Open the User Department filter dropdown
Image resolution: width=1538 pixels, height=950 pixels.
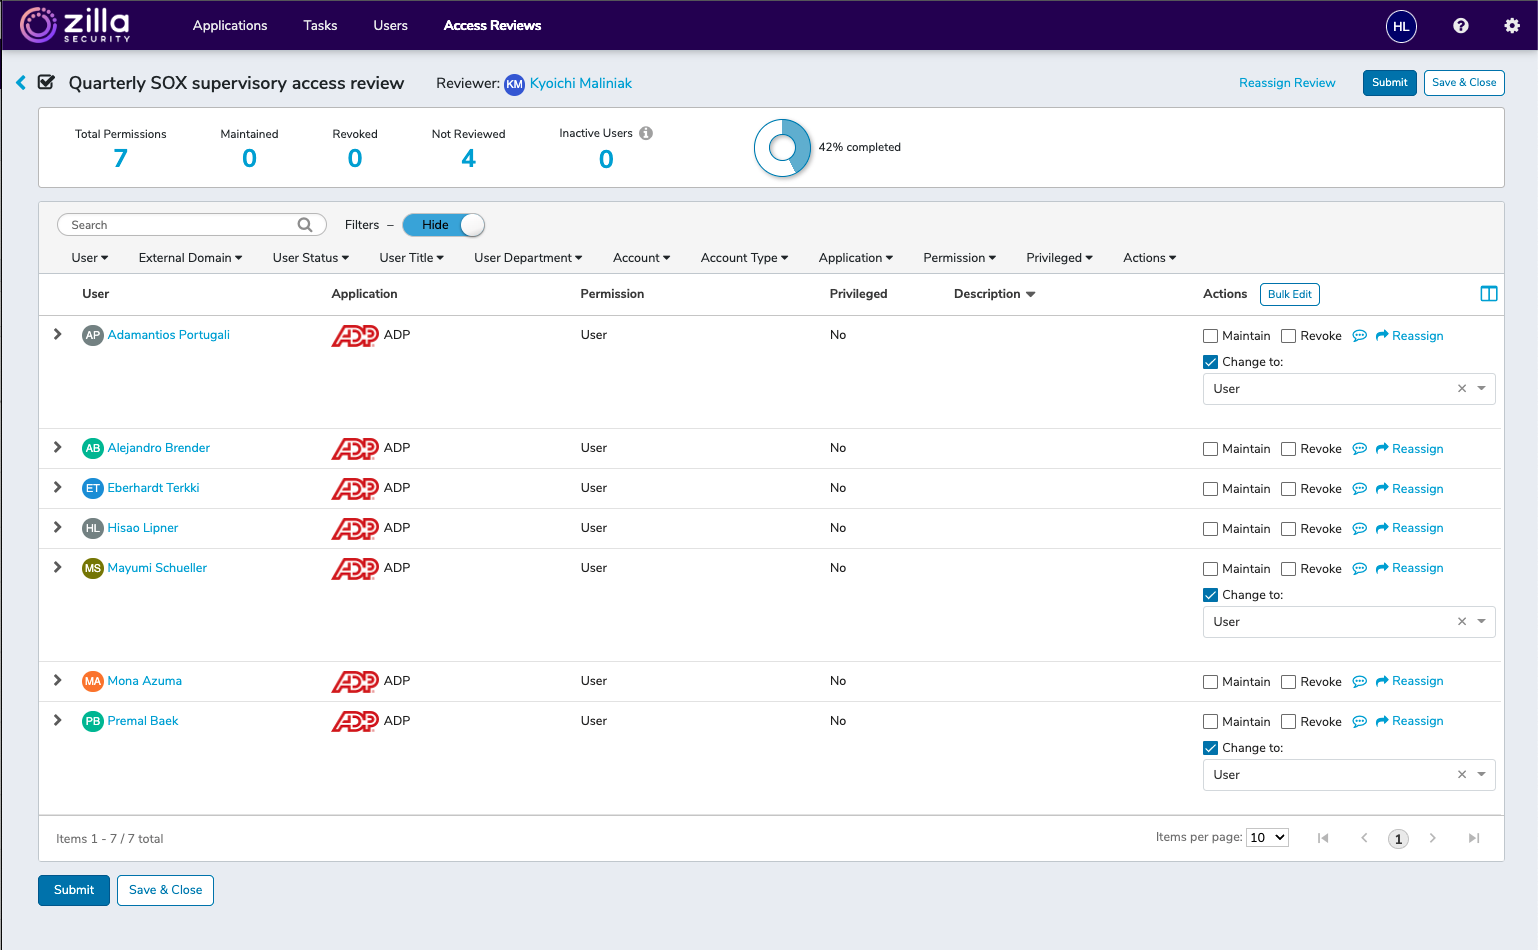(528, 257)
